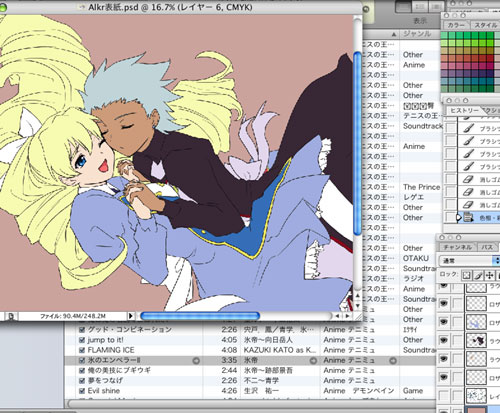500x413 pixels.
Task: Click the history state marker beside 色相・彩度
Action: click(459, 218)
